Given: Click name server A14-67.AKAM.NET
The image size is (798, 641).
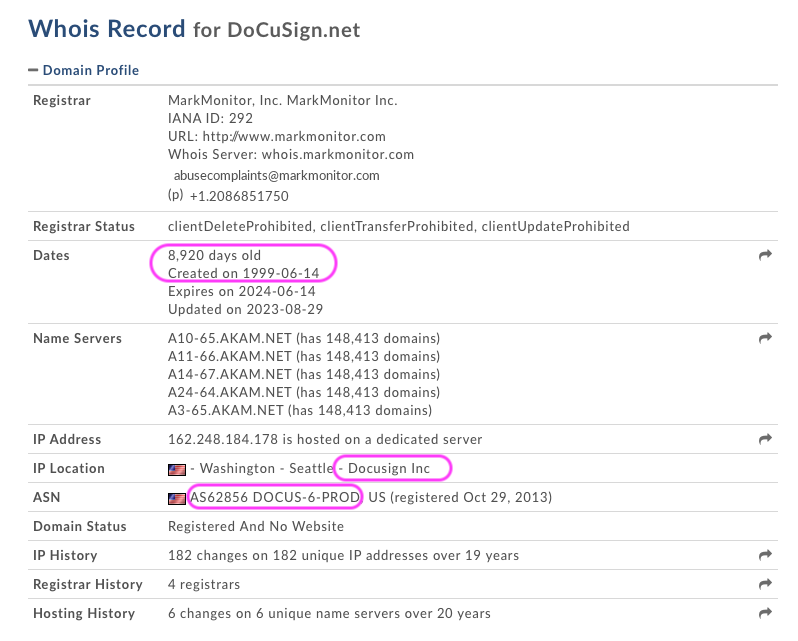Looking at the screenshot, I should pos(230,374).
